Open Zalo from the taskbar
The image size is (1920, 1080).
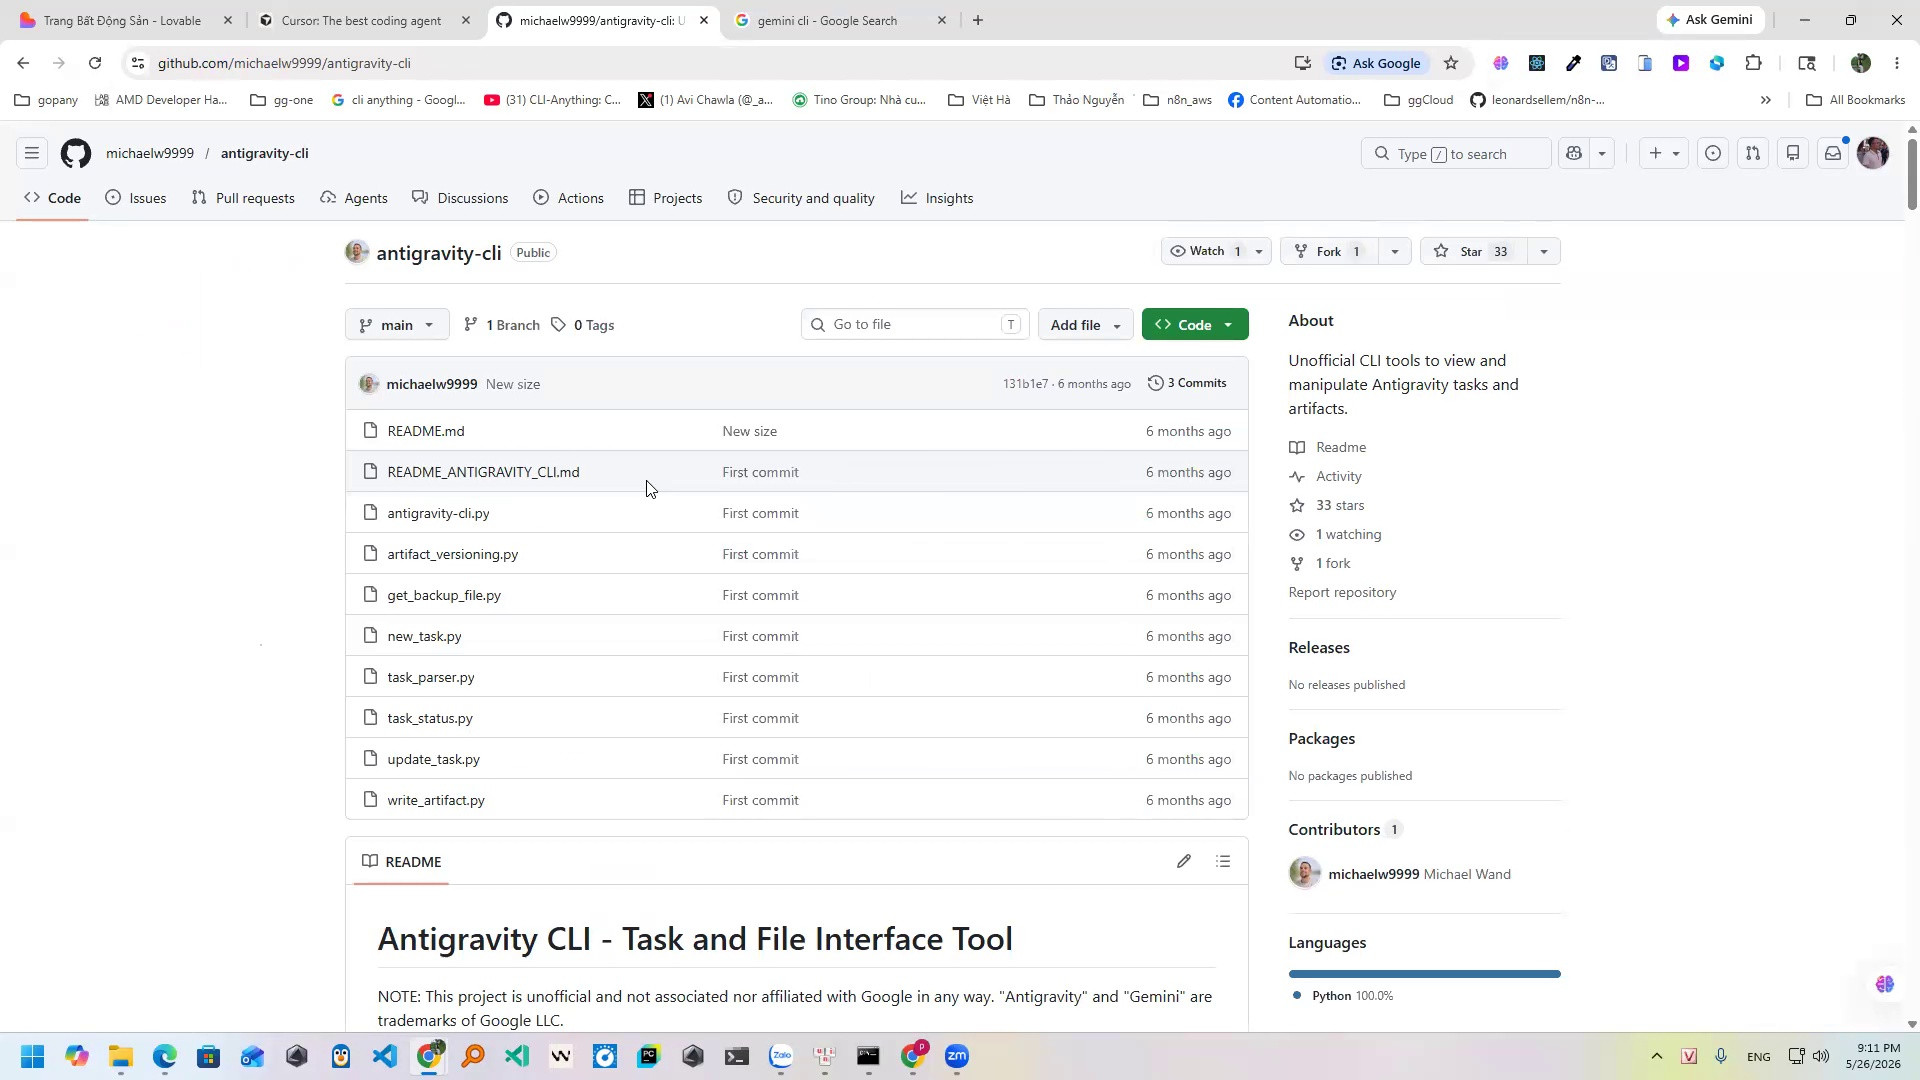[781, 1057]
